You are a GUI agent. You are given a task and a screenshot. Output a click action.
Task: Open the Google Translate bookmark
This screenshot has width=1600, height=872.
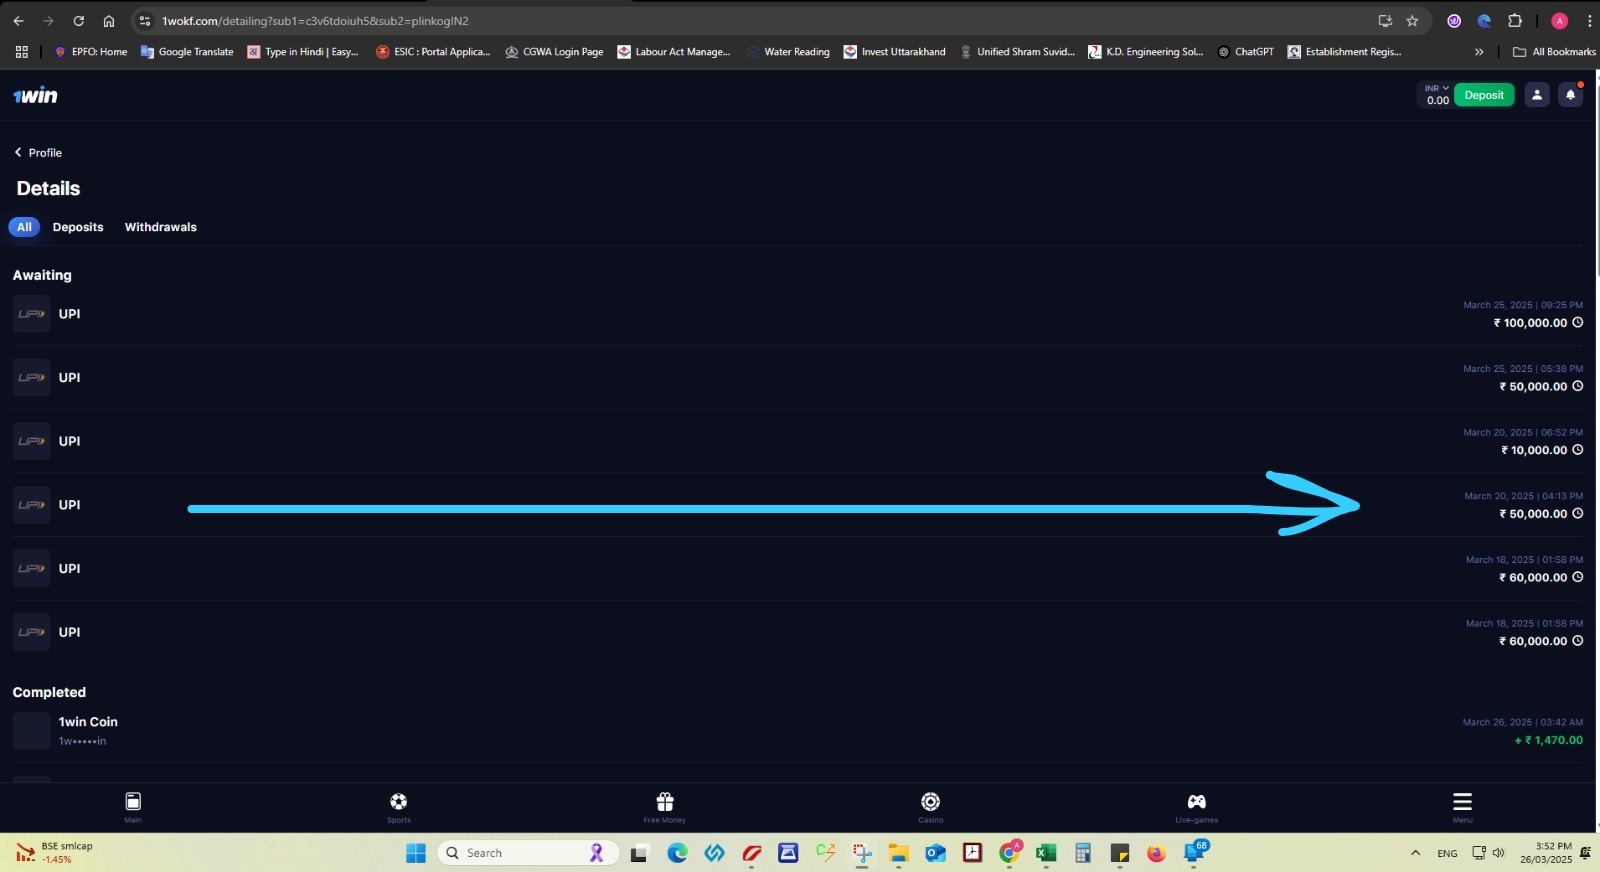[x=187, y=52]
